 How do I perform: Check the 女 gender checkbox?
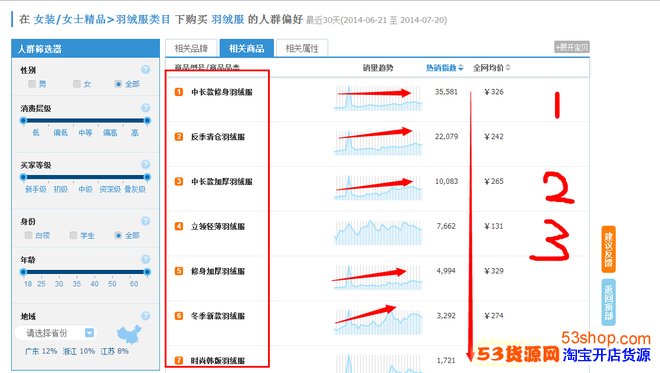coord(77,84)
